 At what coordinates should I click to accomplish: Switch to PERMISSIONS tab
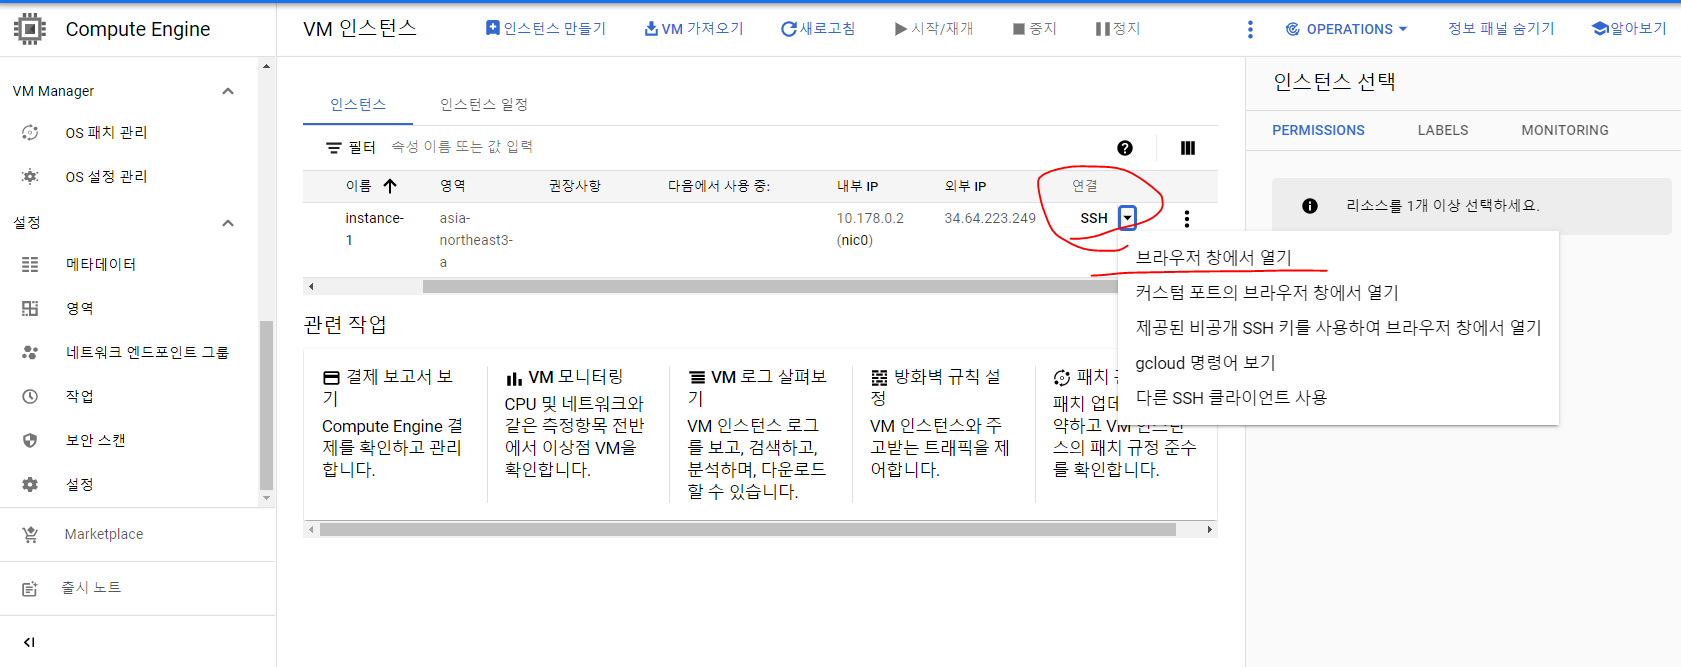tap(1318, 130)
